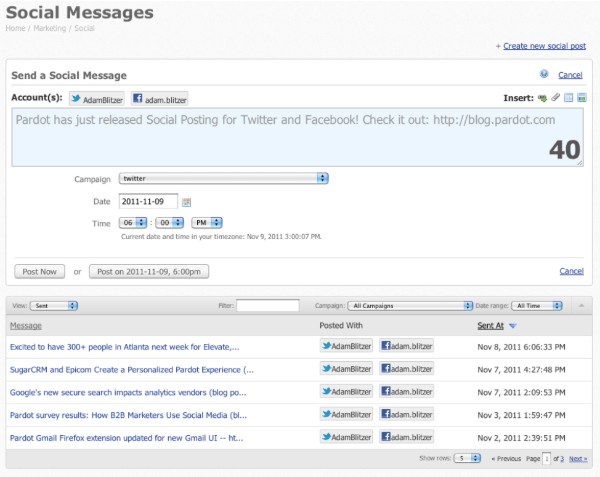Click adam.blitzer Facebook badge in Gmail Firefox row
Image resolution: width=600 pixels, height=477 pixels.
[406, 437]
